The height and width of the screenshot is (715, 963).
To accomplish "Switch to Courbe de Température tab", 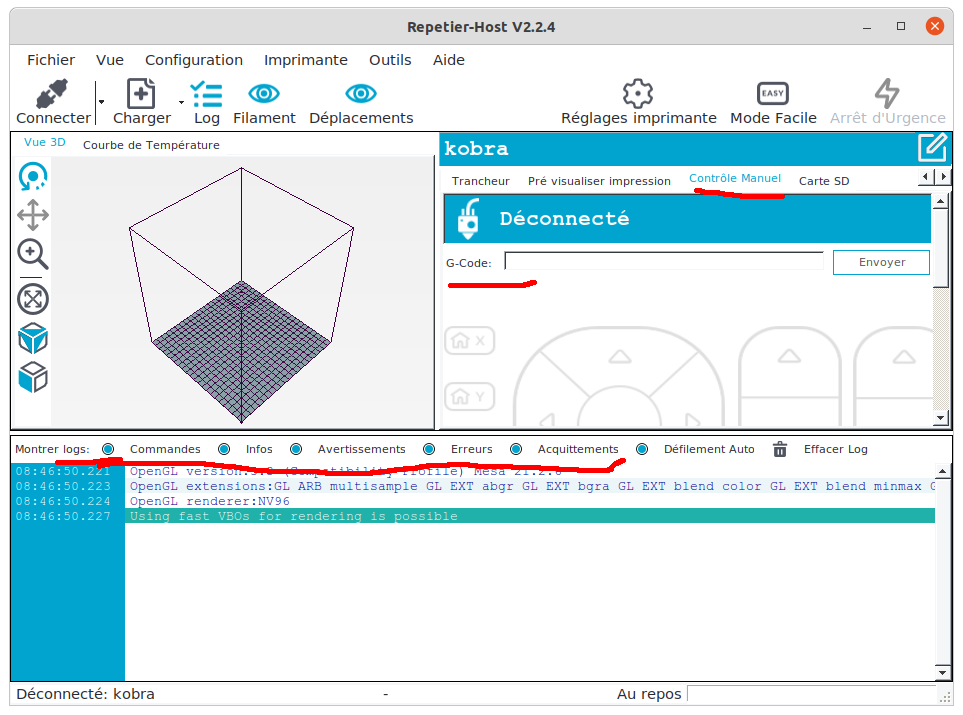I will tap(151, 145).
